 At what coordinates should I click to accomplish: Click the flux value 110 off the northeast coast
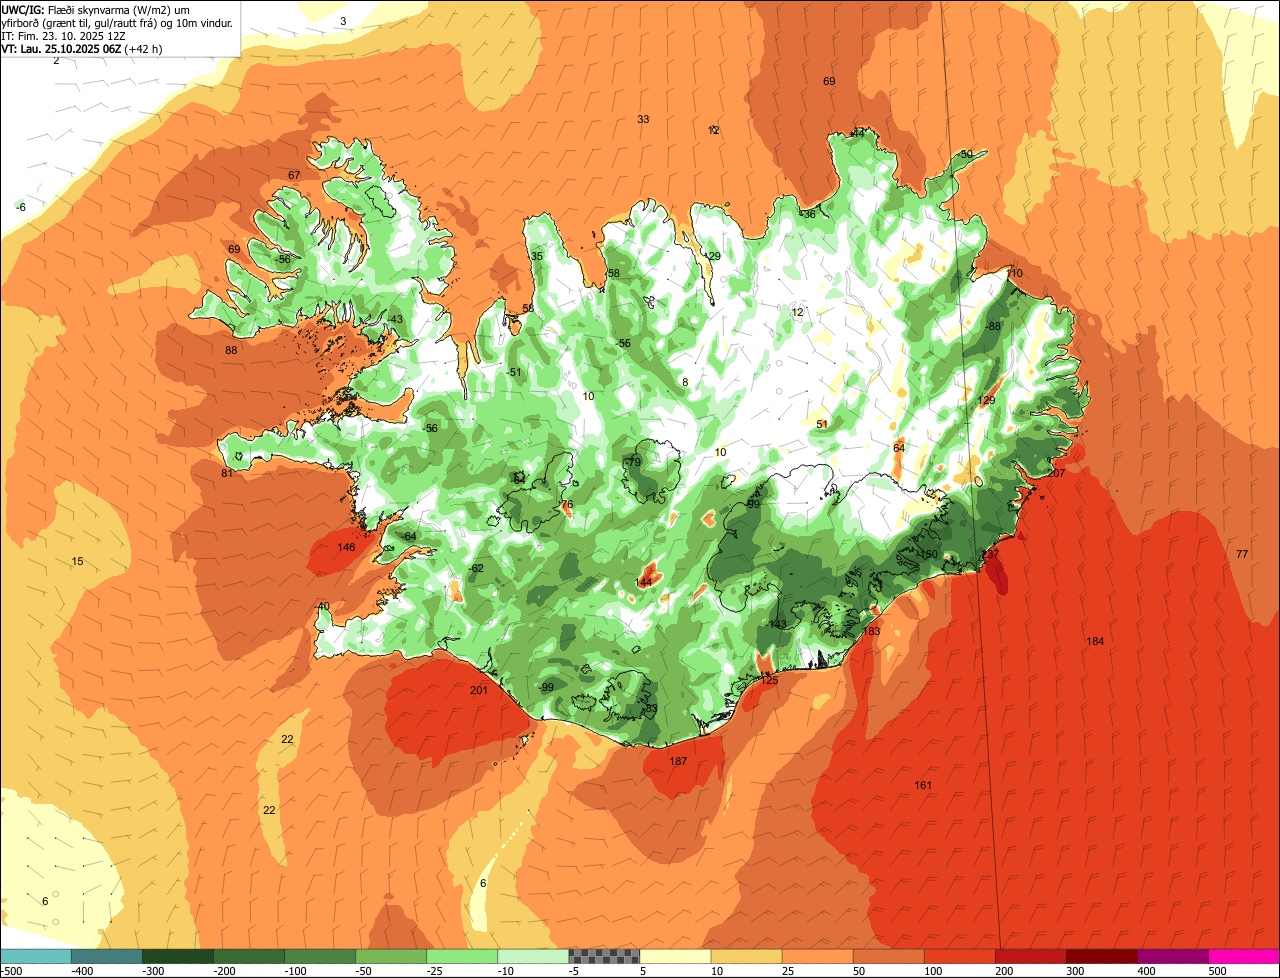point(1015,273)
